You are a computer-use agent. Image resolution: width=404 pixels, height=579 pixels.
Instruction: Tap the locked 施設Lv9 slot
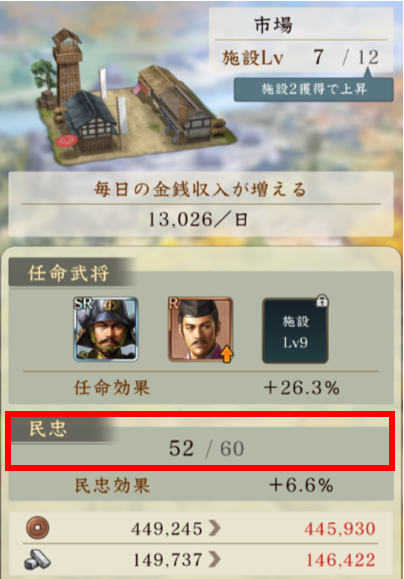tap(295, 330)
